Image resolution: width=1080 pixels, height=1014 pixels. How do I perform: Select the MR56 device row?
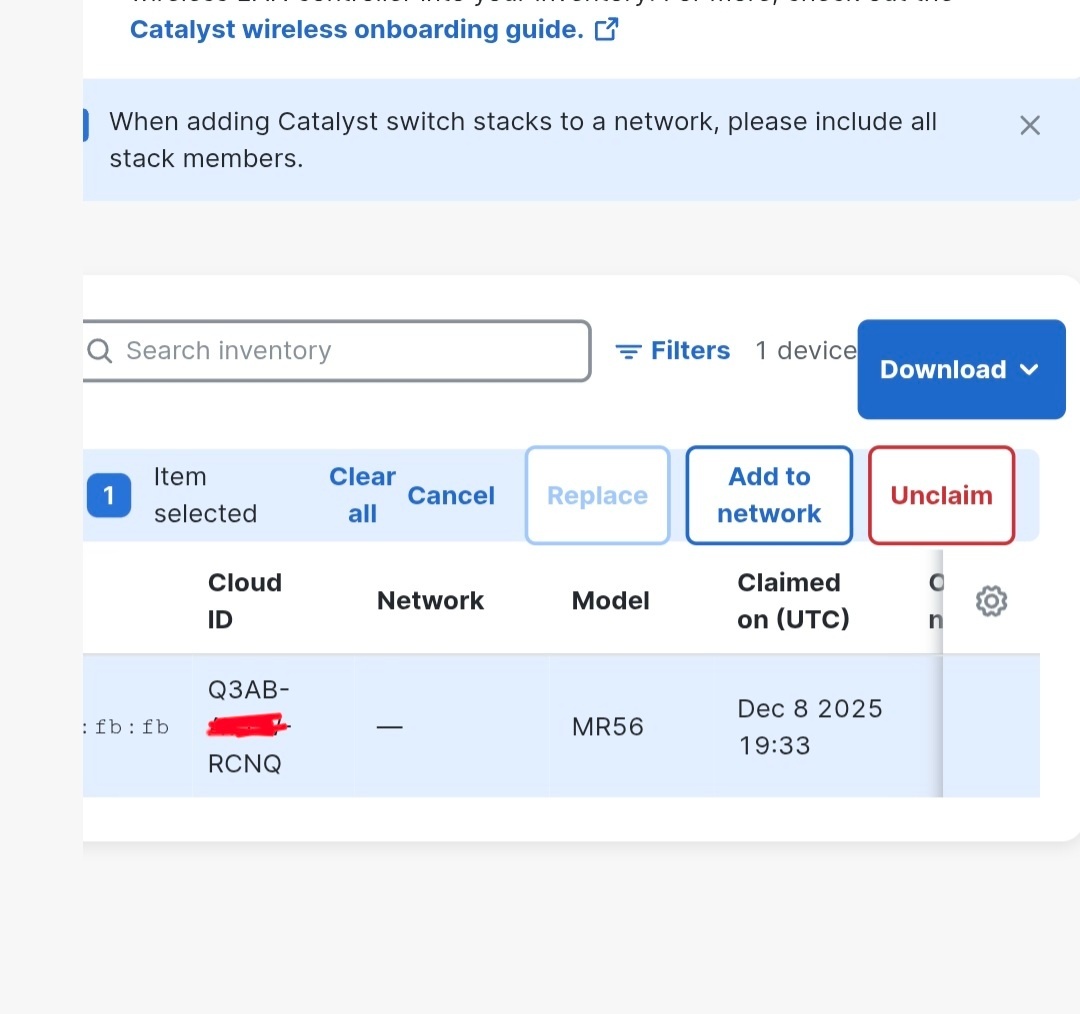point(500,727)
